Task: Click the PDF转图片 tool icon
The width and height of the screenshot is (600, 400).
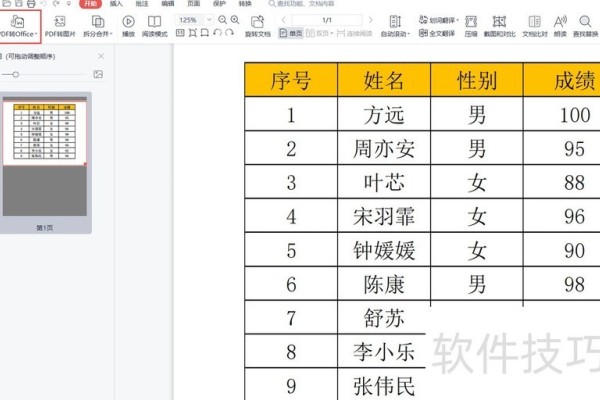Action: [60, 21]
